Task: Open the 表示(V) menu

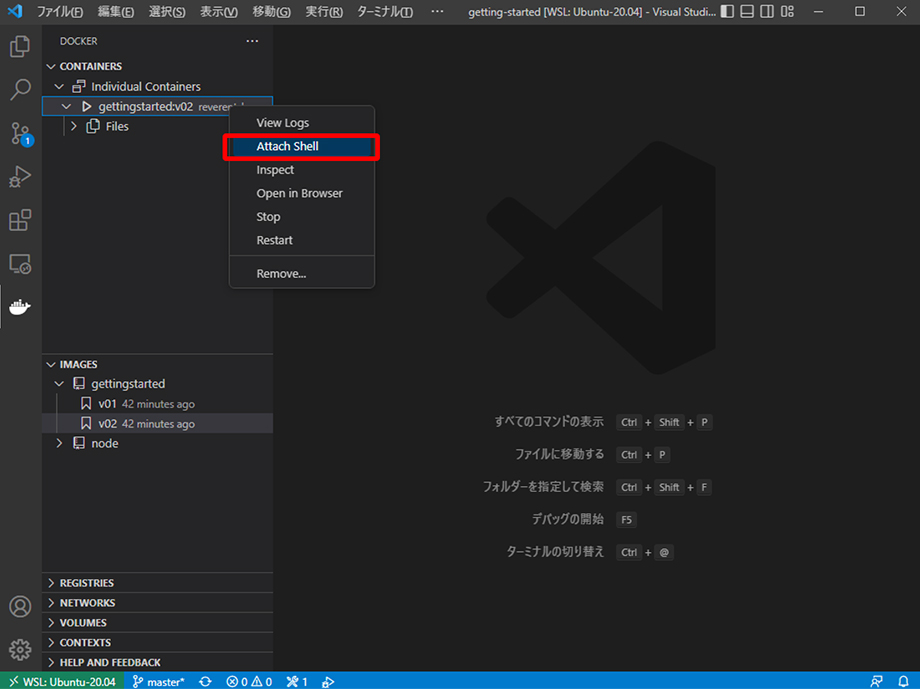Action: [x=219, y=12]
